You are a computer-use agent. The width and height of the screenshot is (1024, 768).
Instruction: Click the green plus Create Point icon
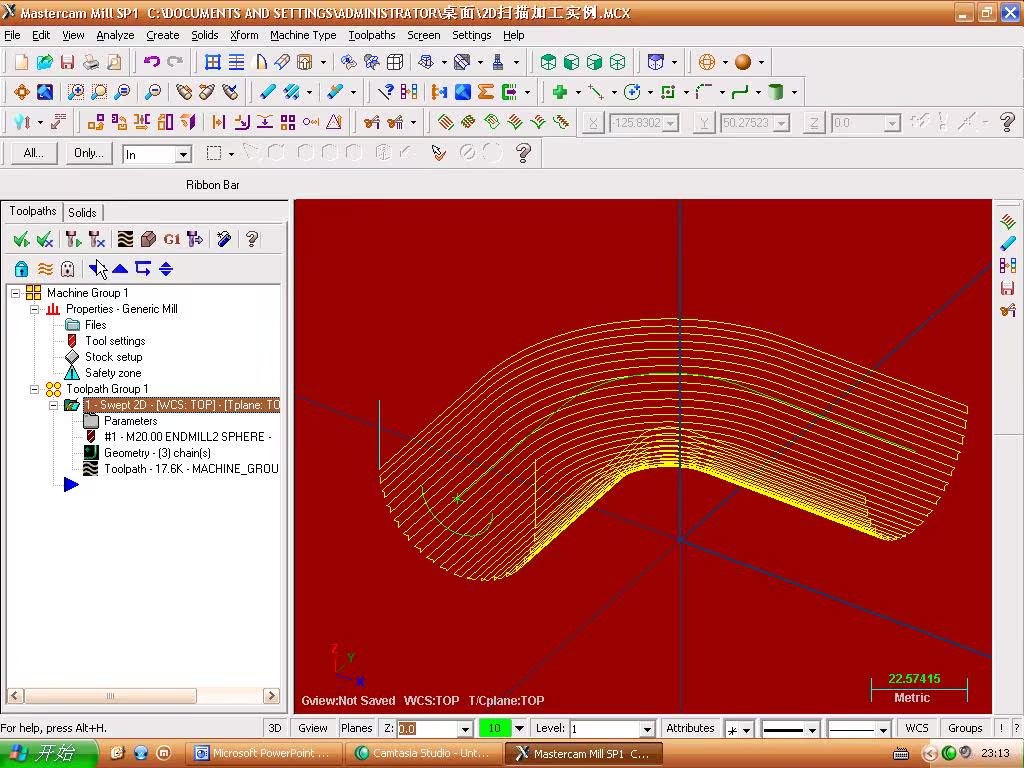(x=560, y=92)
